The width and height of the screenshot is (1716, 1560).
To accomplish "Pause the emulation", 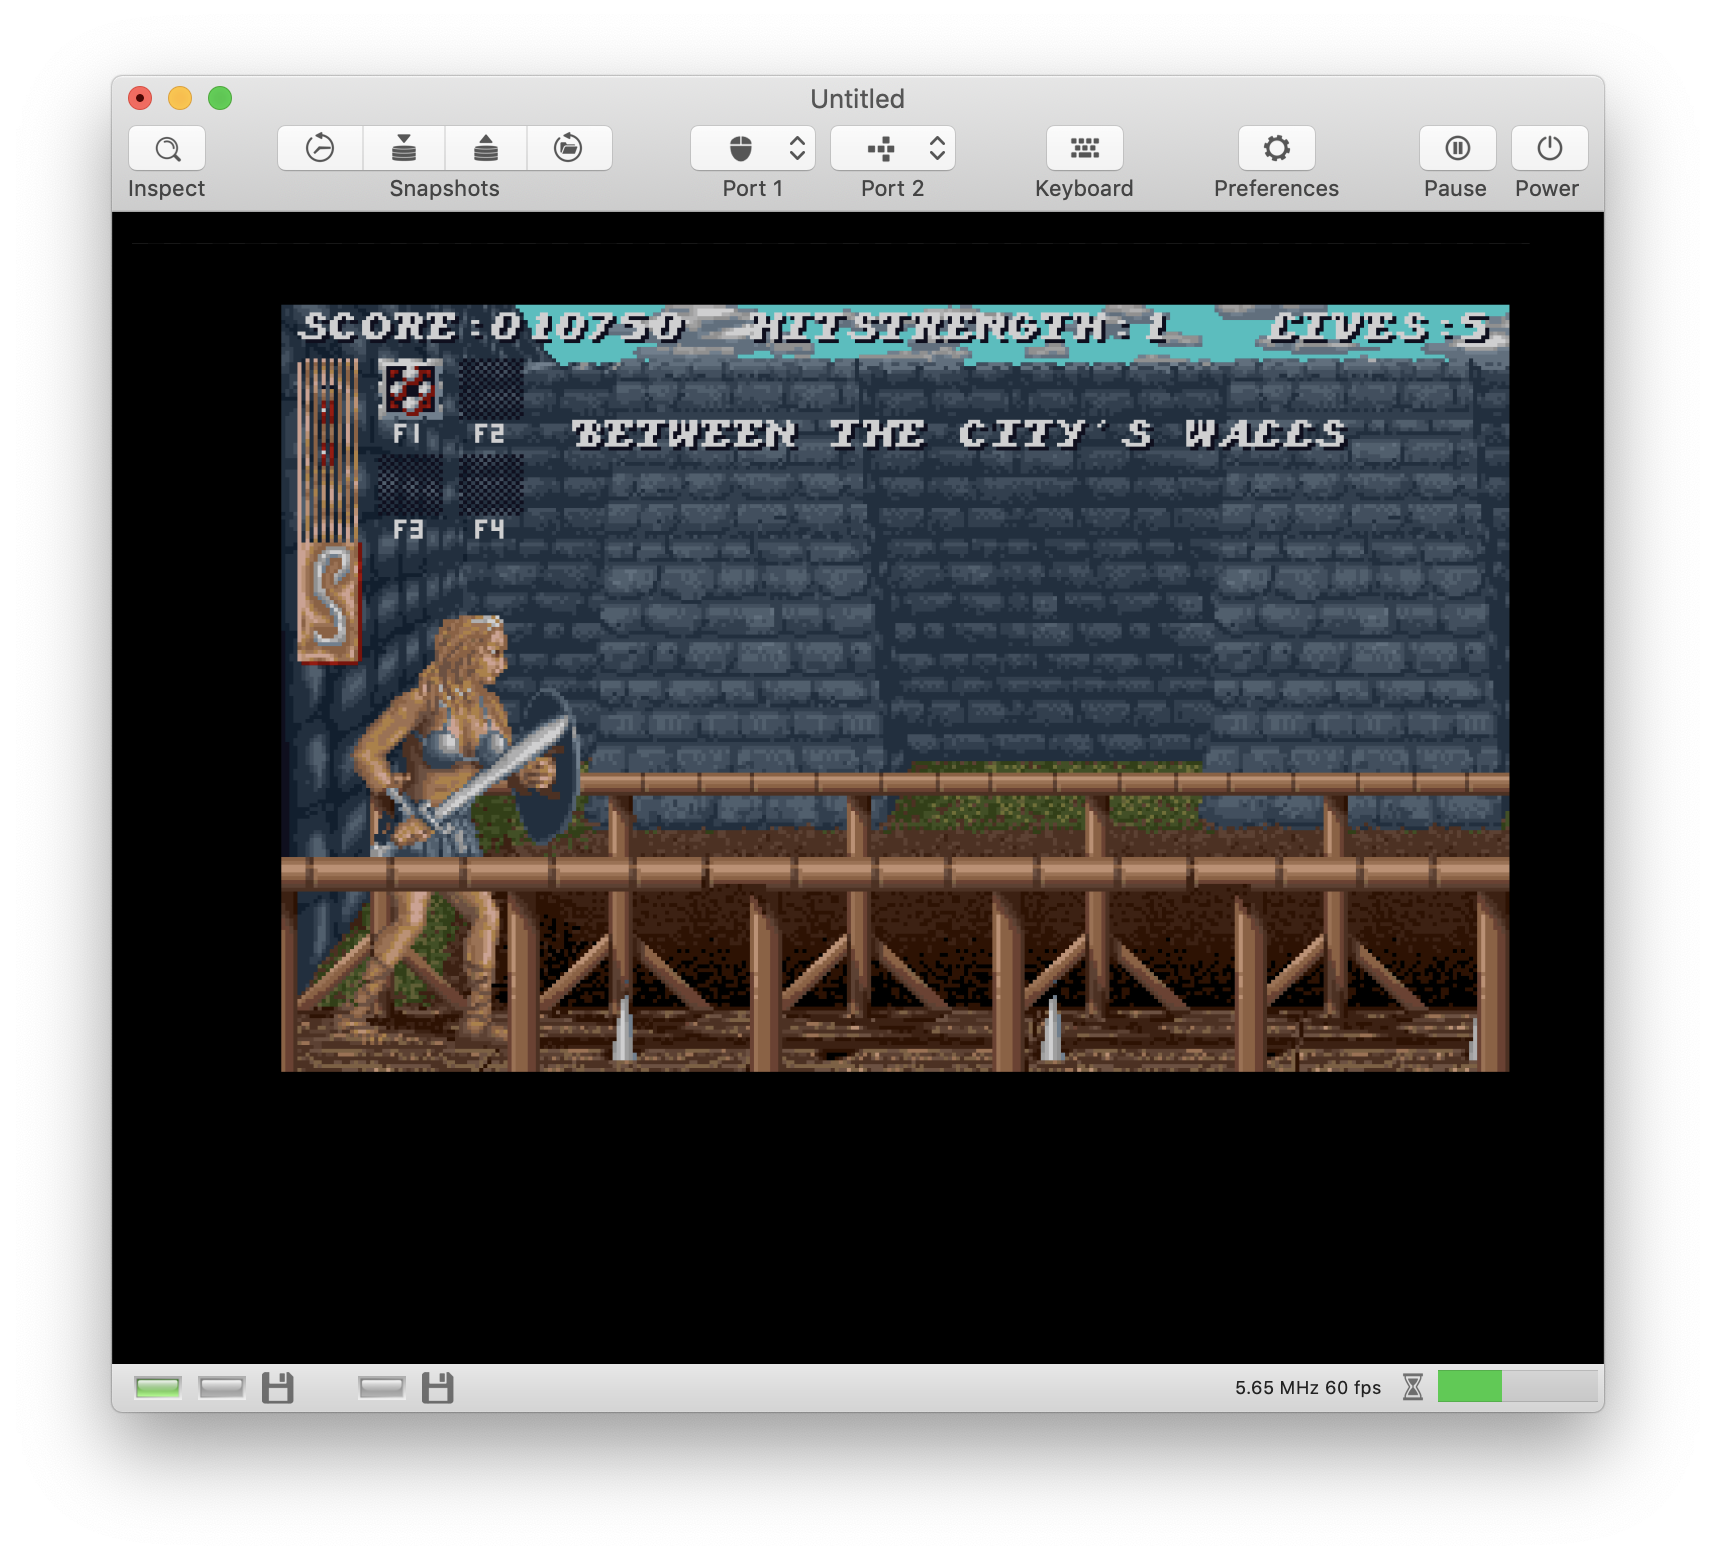I will tap(1458, 149).
